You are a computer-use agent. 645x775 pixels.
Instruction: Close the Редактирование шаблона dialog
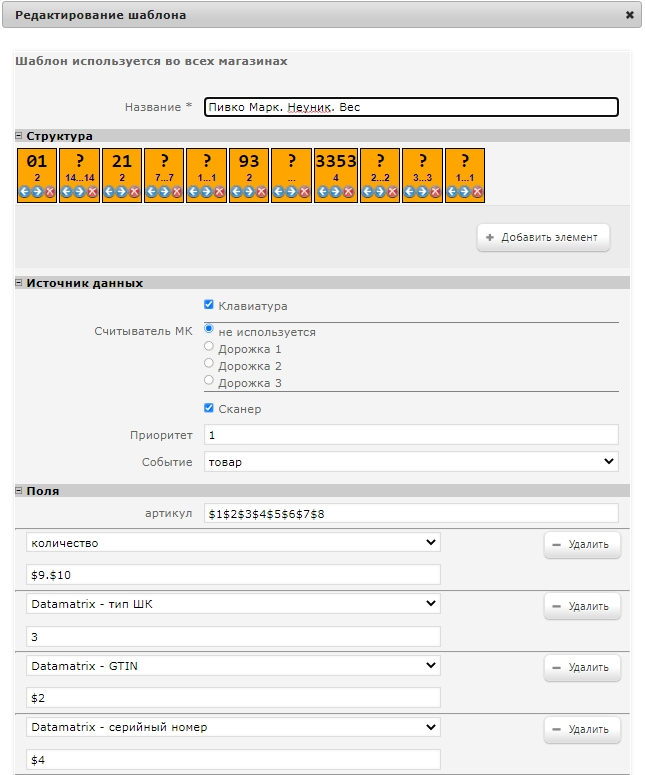(x=630, y=15)
